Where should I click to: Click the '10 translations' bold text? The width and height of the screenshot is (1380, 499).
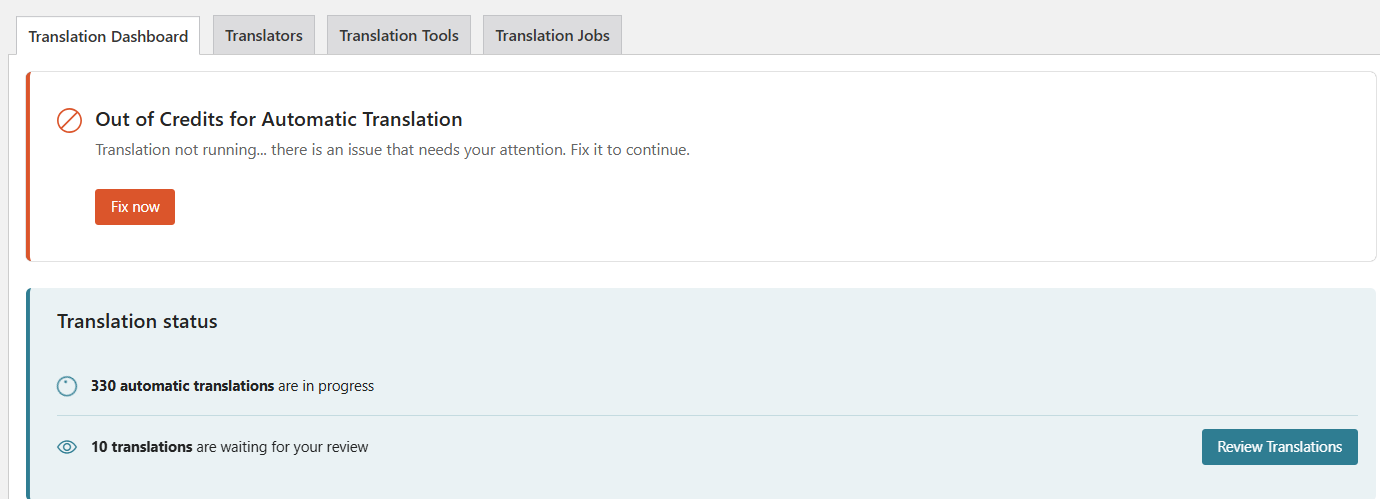pyautogui.click(x=142, y=447)
